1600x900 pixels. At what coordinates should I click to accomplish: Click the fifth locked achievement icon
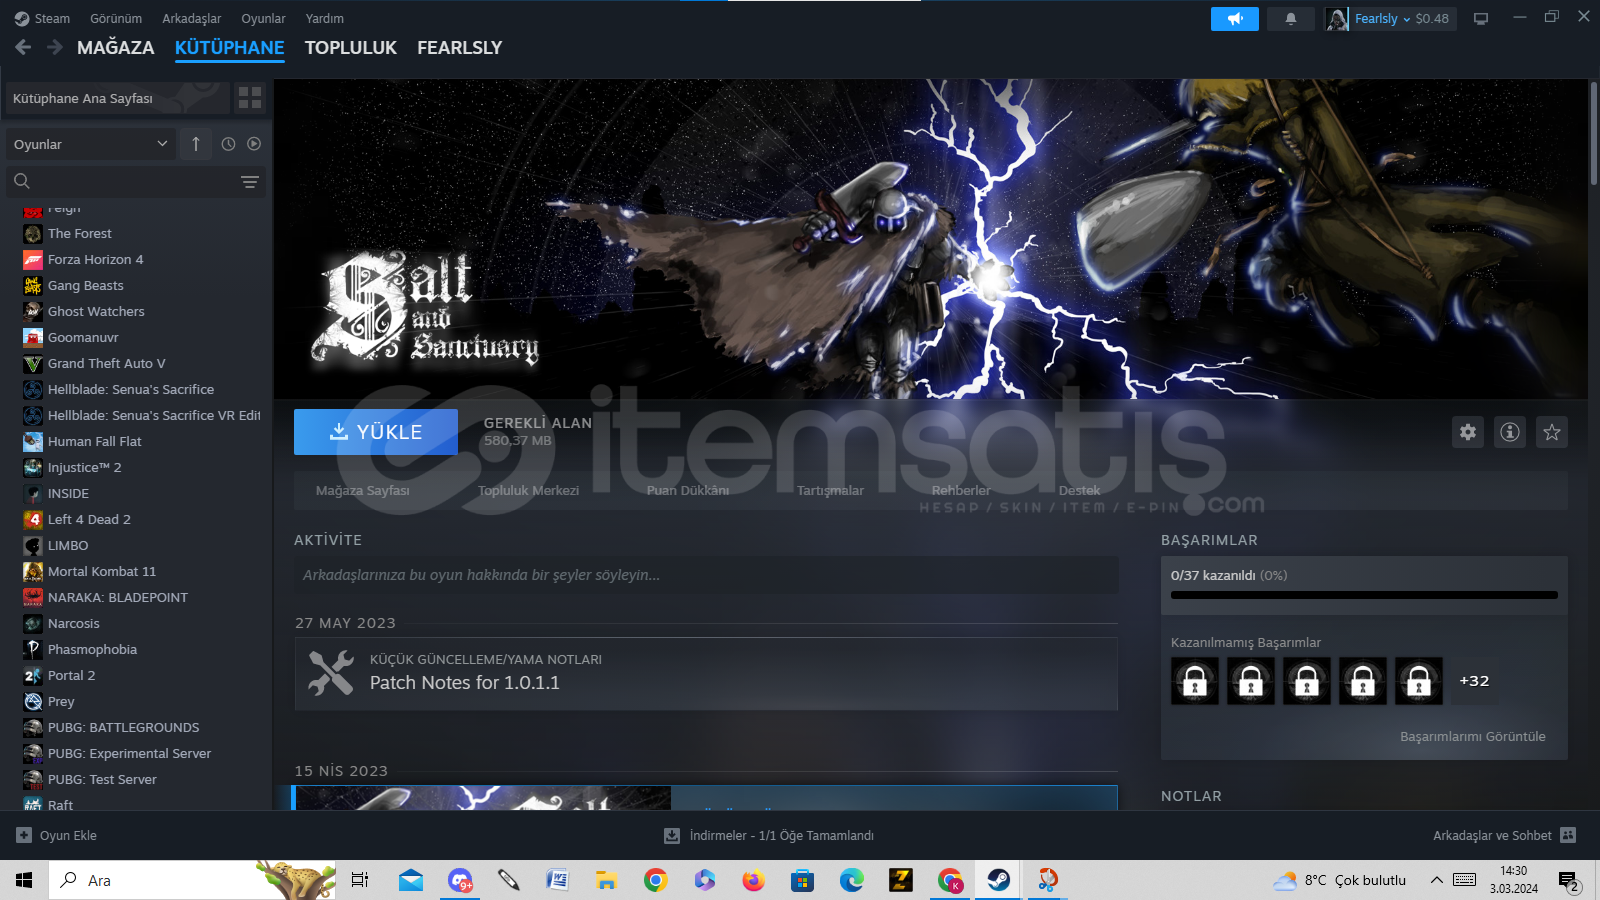coord(1419,681)
